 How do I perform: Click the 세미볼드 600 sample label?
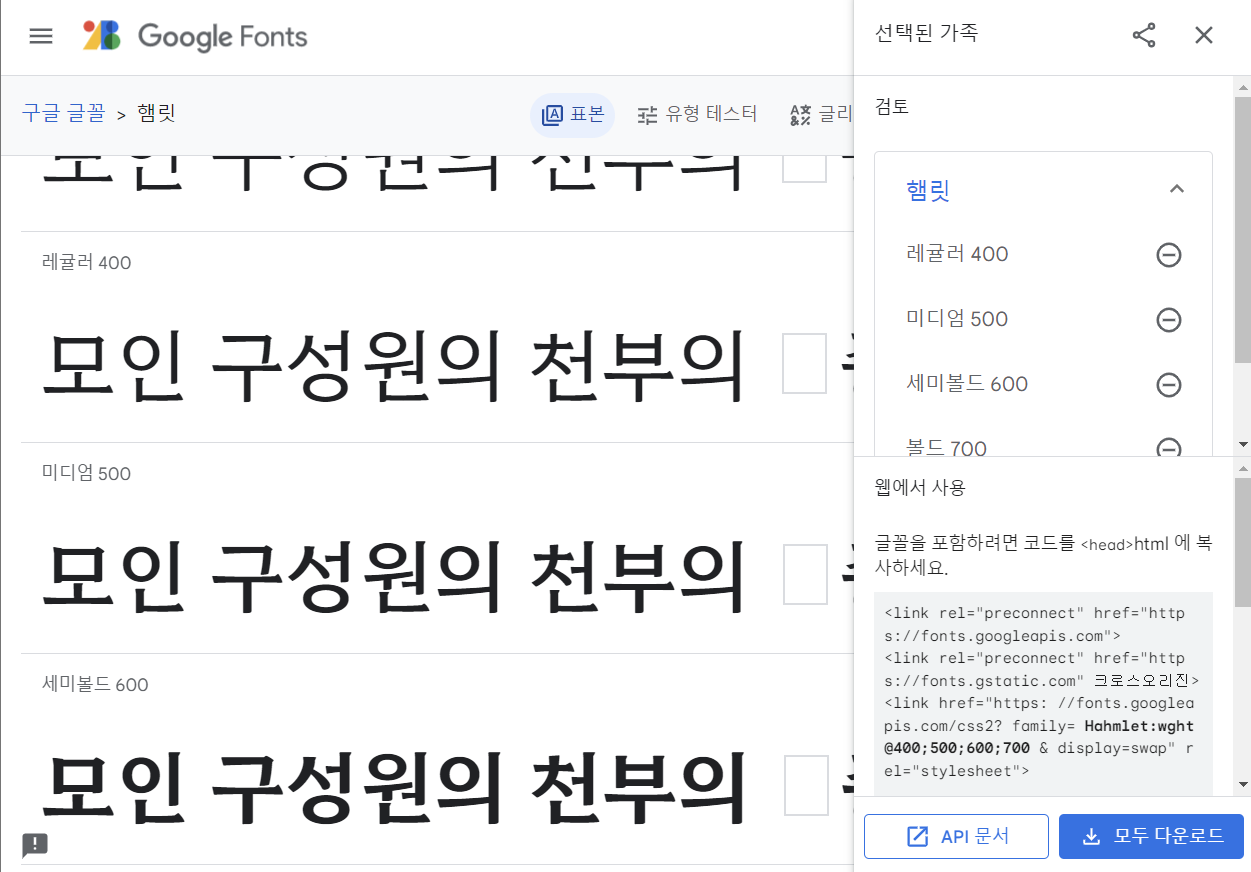coord(95,685)
